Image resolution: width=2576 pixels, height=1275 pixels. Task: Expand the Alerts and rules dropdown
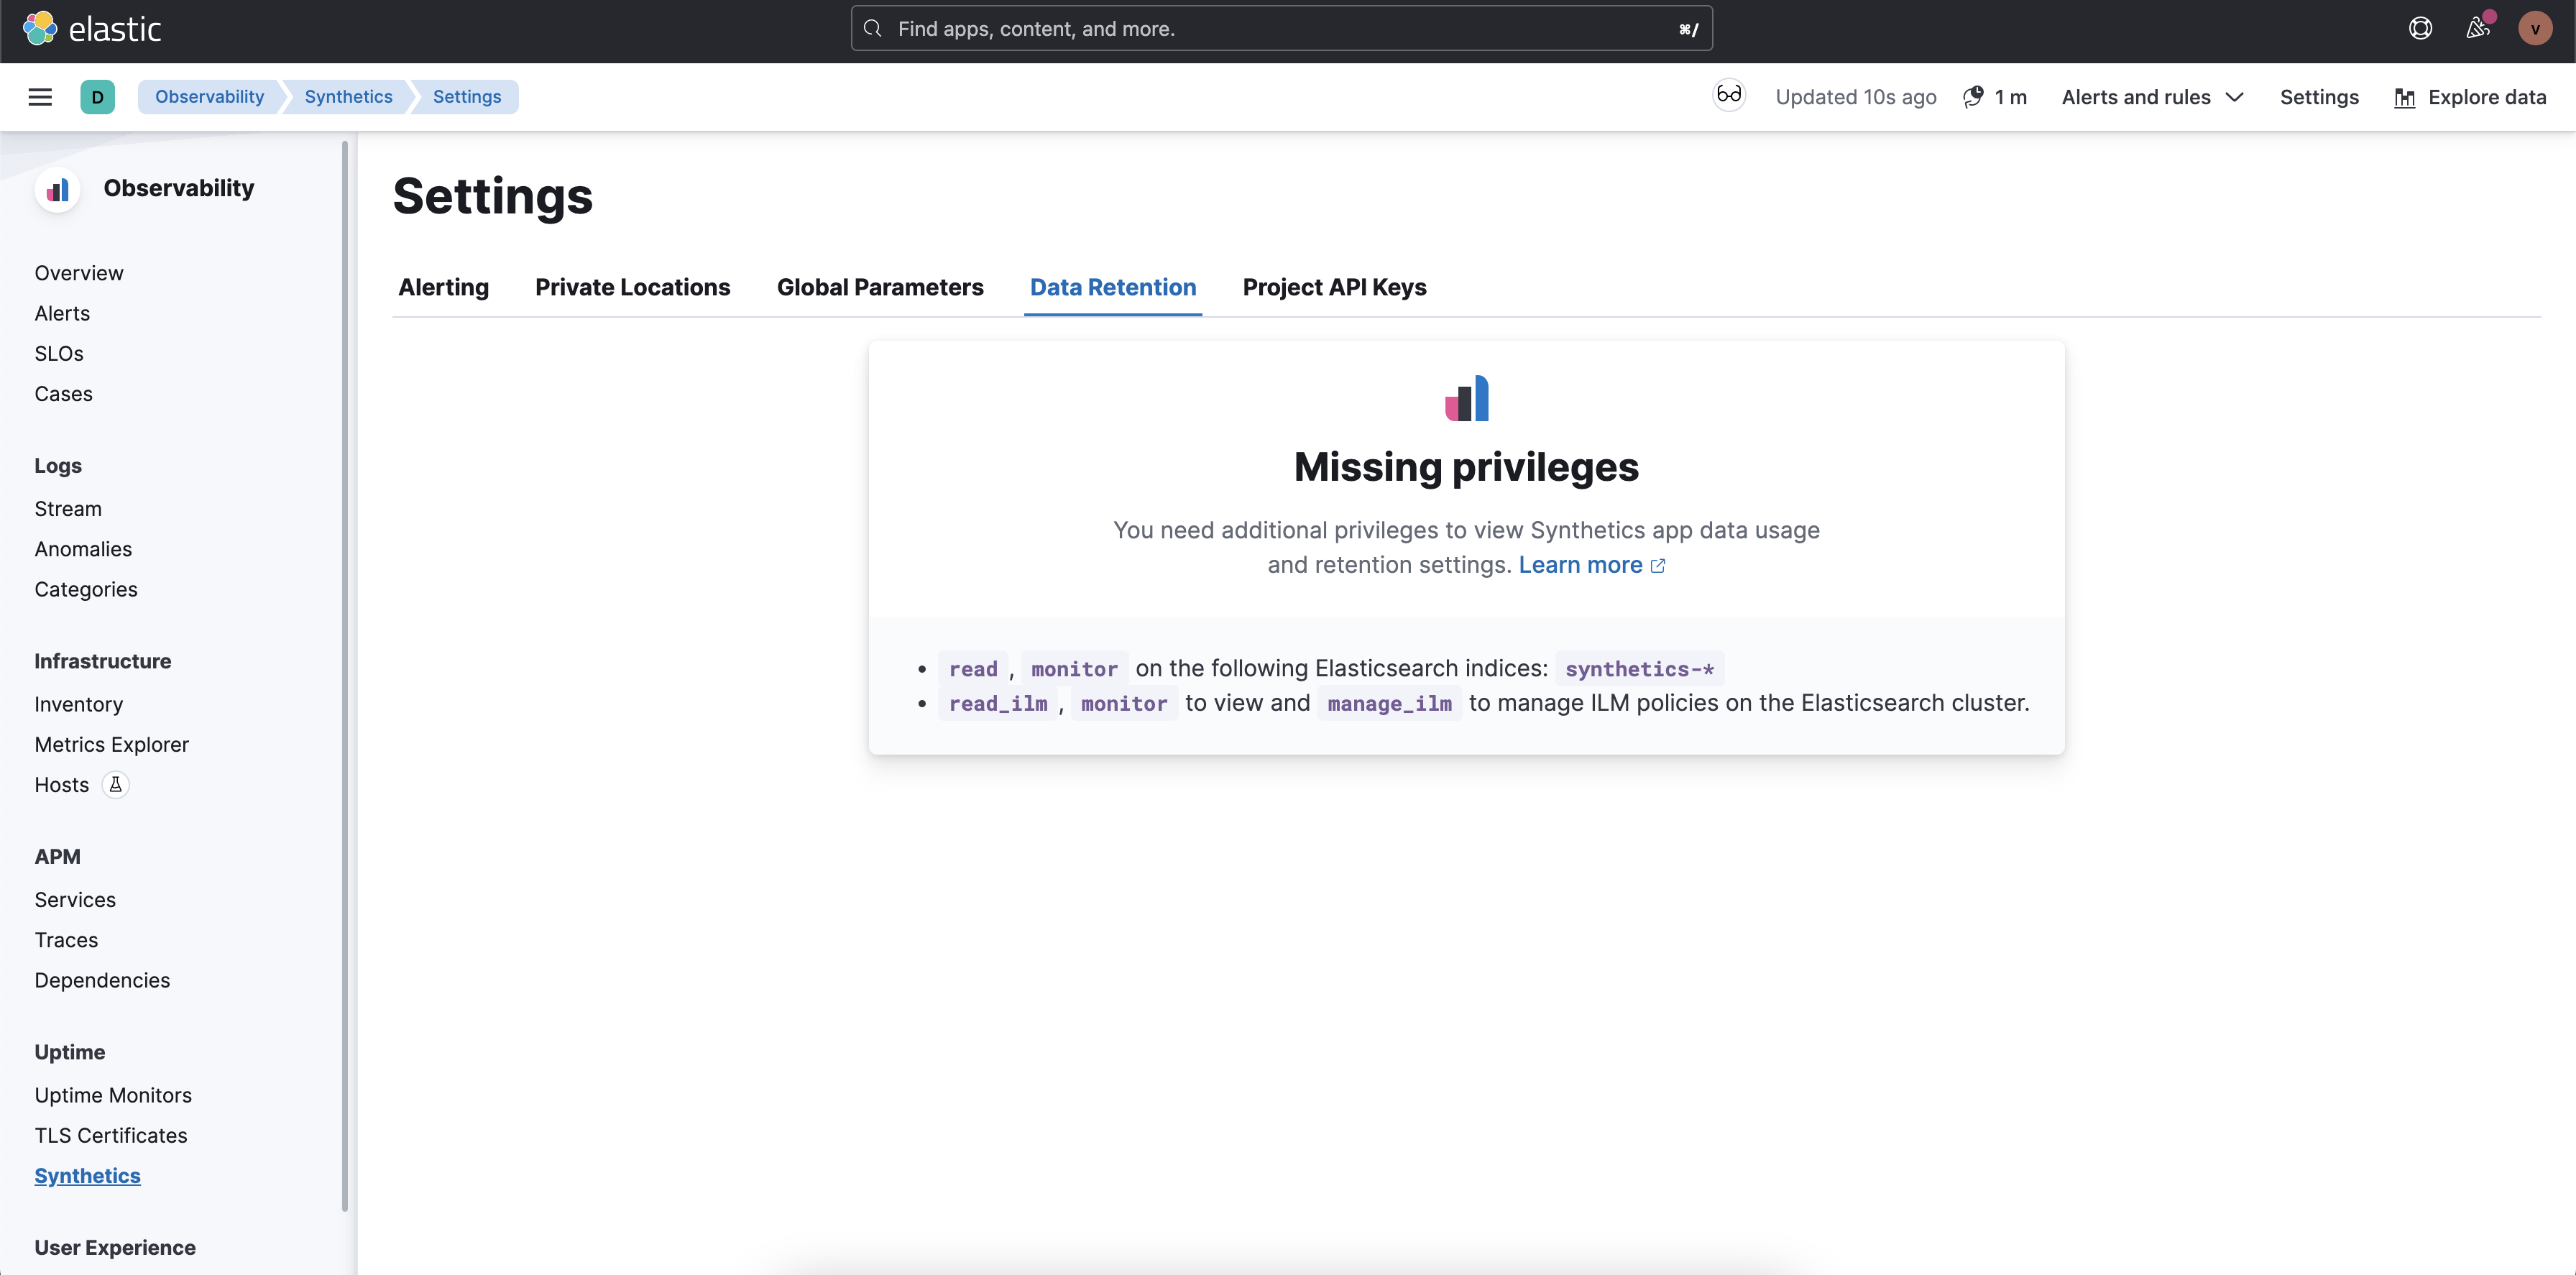pos(2151,96)
